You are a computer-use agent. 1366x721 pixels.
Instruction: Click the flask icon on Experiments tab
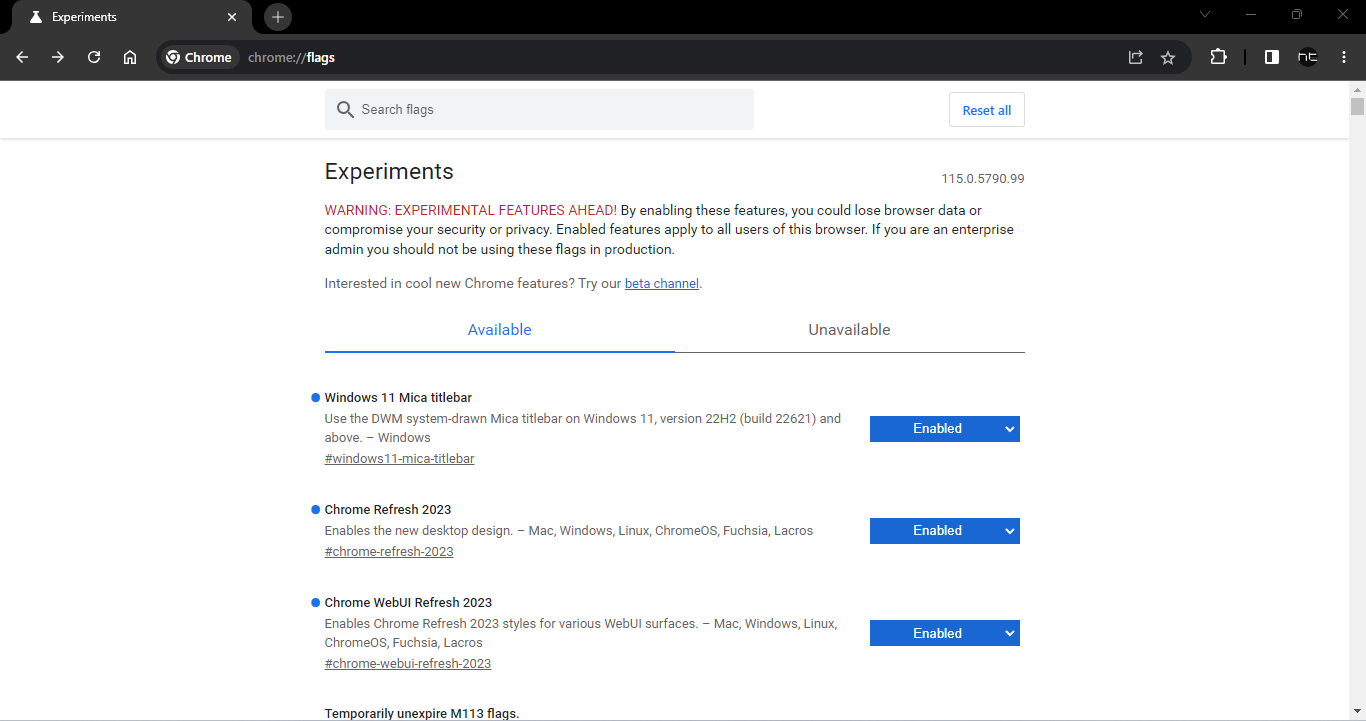click(35, 17)
